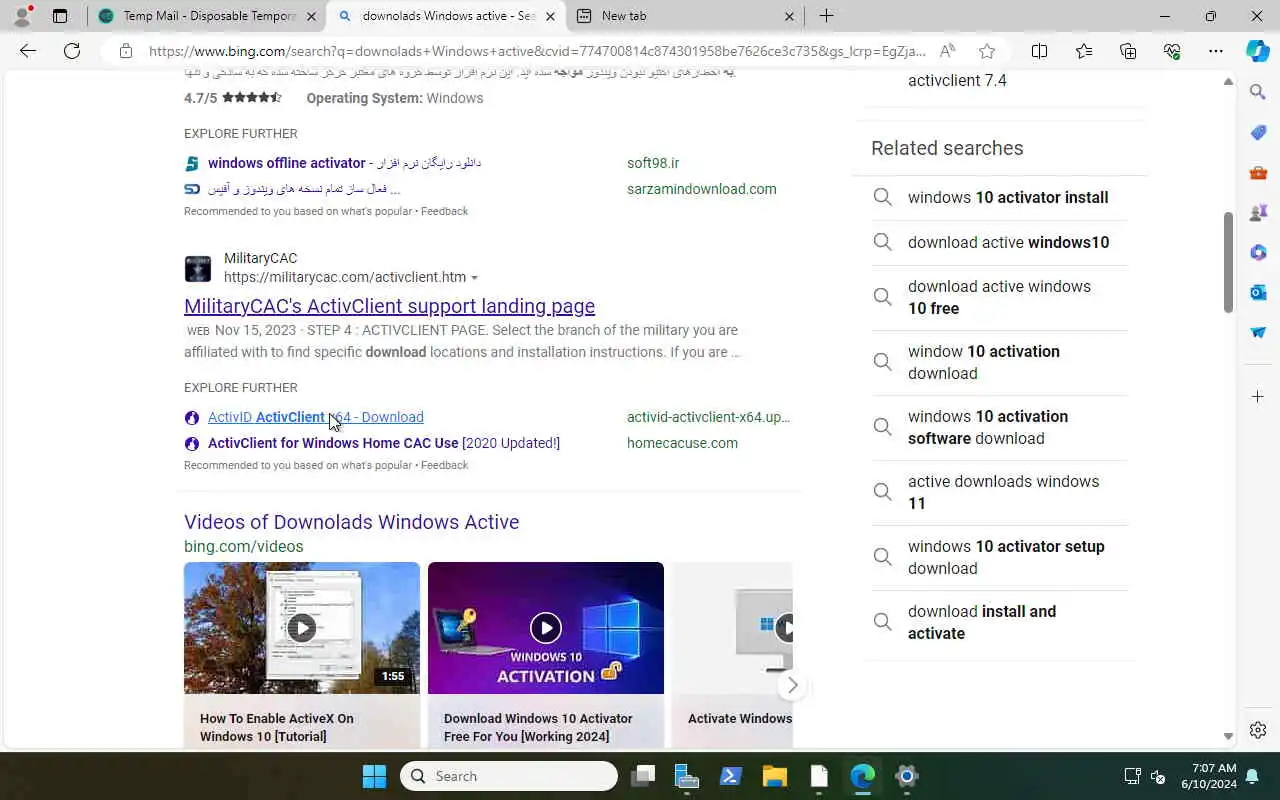This screenshot has height=800, width=1280.
Task: Open Videos of Downolads Windows Active heading
Action: (x=351, y=522)
